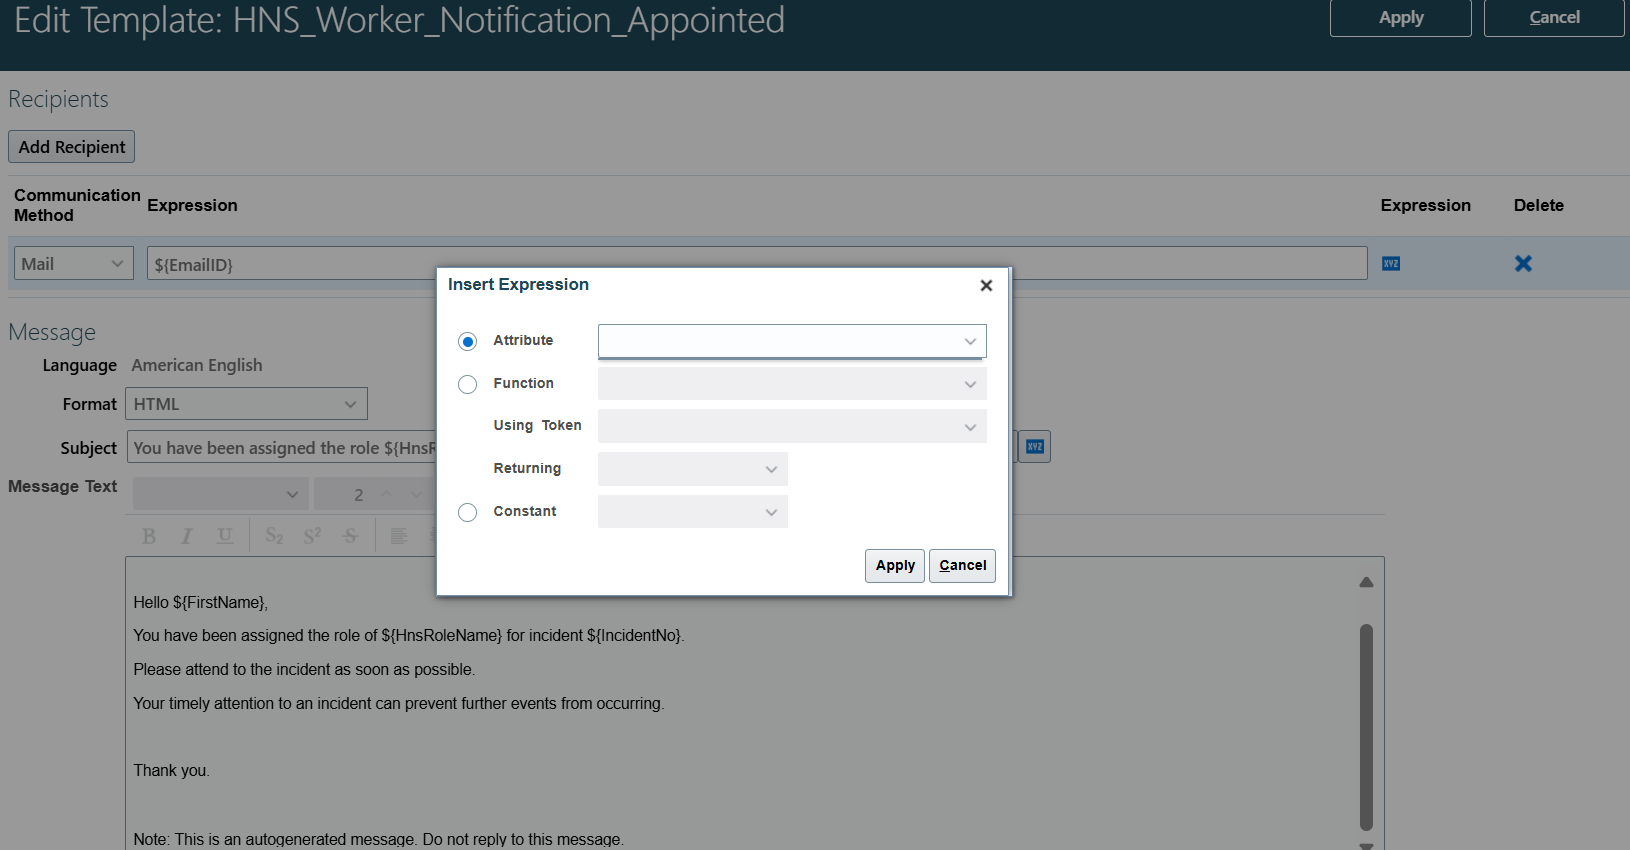Click the message editor scrollbar thumb
Viewport: 1630px width, 850px height.
tap(1366, 727)
